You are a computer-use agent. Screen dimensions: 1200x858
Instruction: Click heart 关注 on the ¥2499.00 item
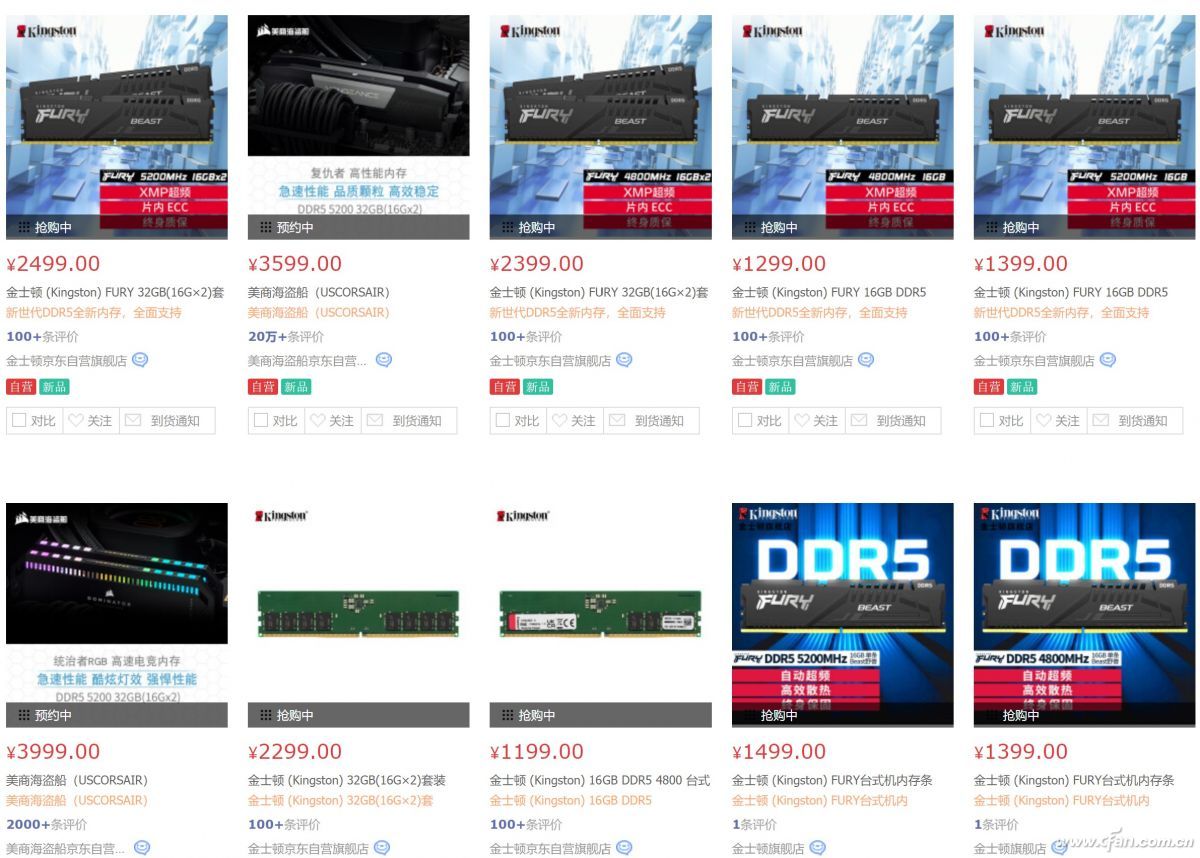click(x=90, y=421)
